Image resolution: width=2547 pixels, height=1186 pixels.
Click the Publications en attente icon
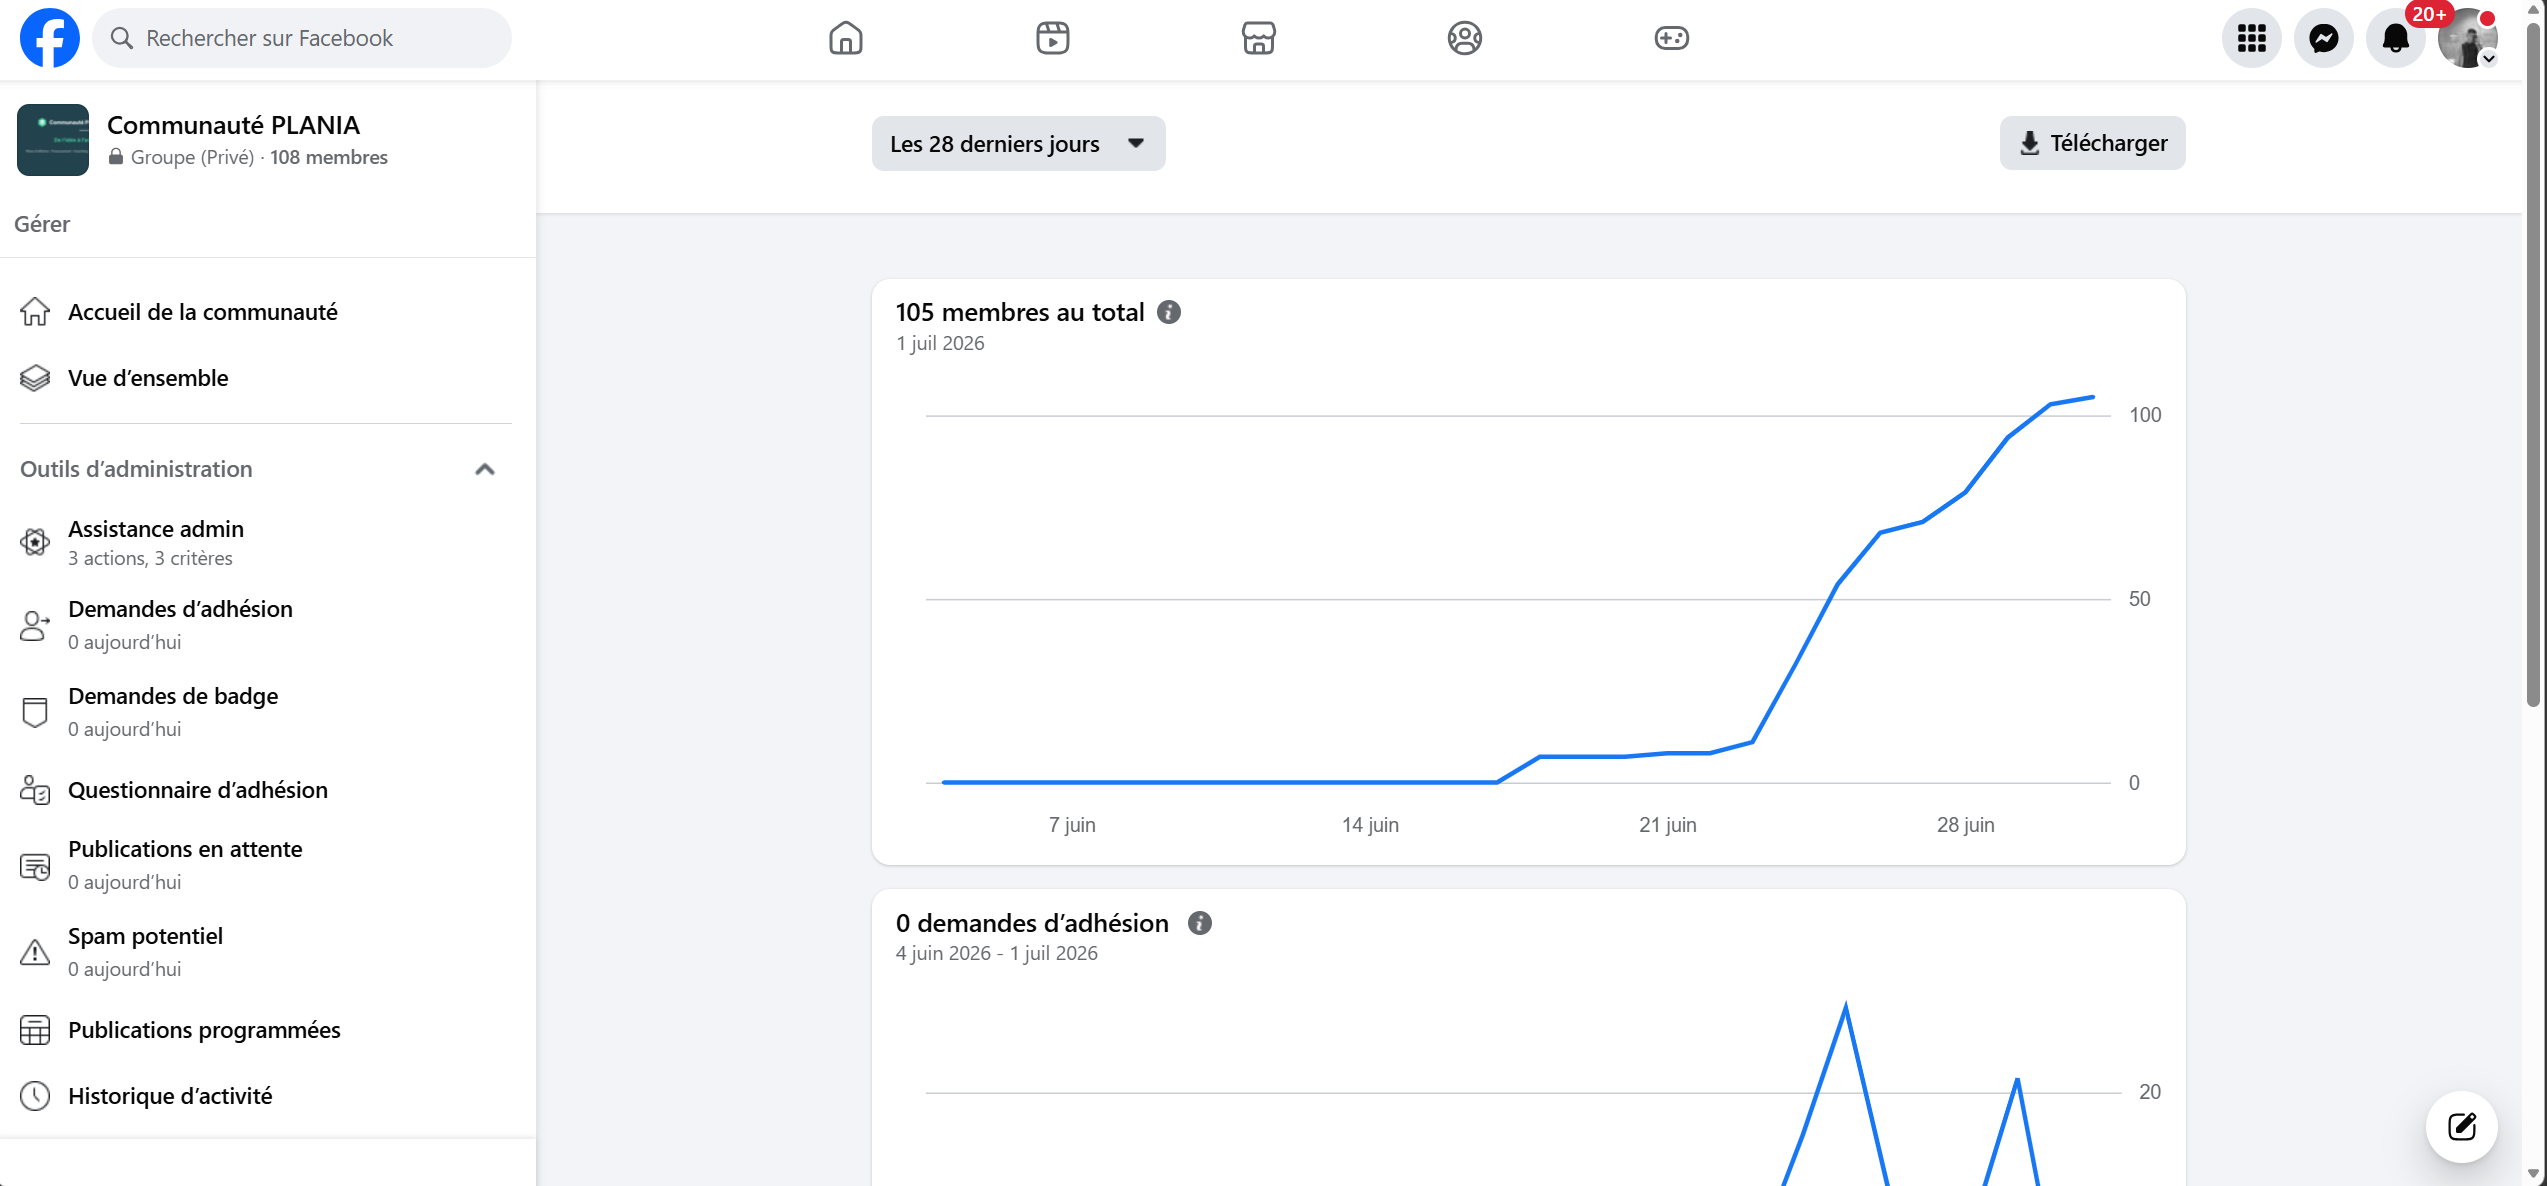(x=35, y=866)
